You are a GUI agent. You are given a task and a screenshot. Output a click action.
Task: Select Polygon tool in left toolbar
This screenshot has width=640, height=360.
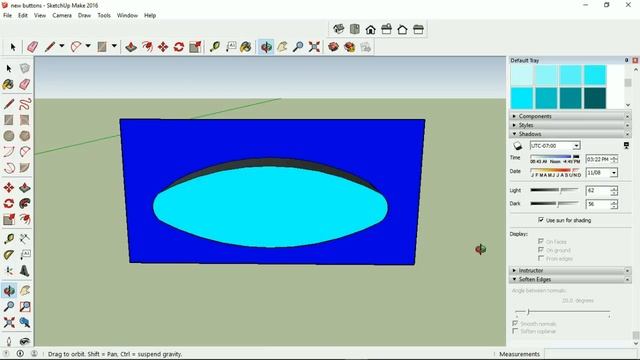click(x=25, y=136)
